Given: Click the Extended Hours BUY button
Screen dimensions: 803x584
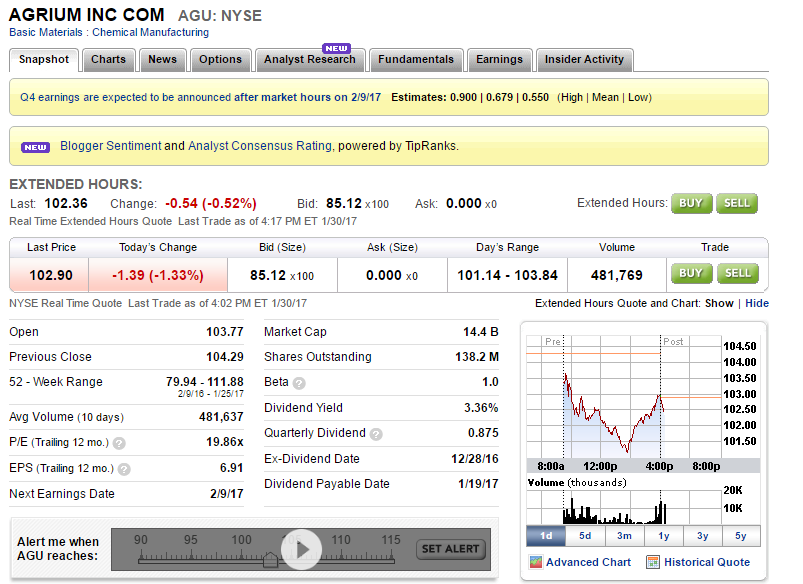Looking at the screenshot, I should 691,203.
